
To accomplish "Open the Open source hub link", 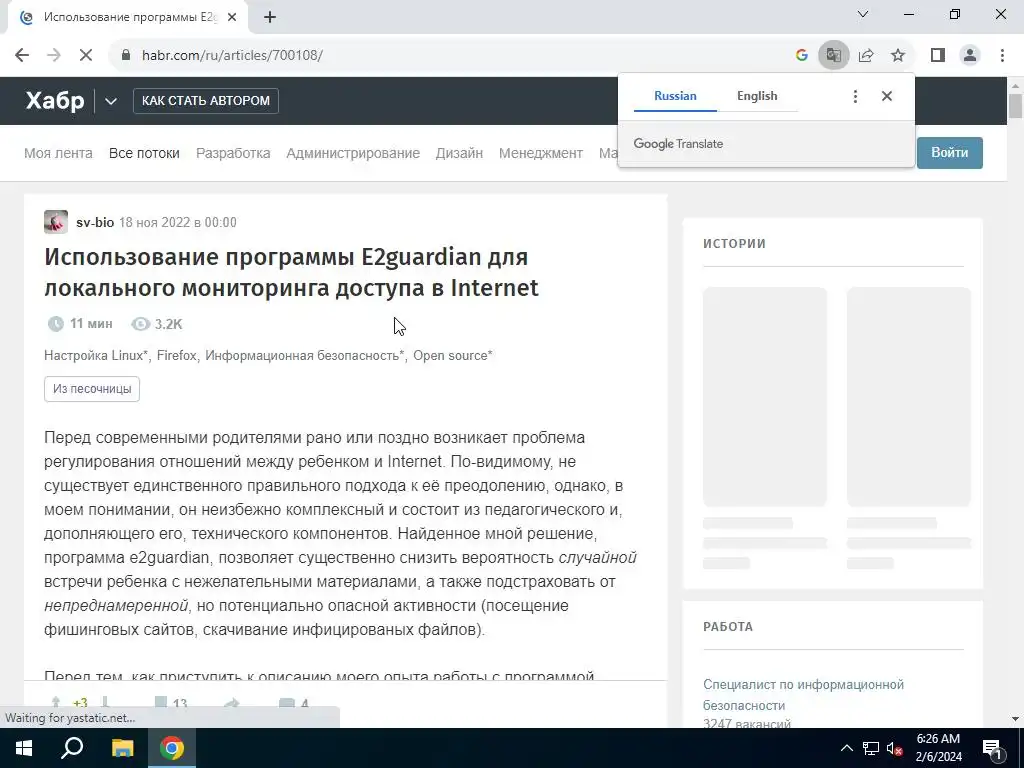I will [x=453, y=356].
